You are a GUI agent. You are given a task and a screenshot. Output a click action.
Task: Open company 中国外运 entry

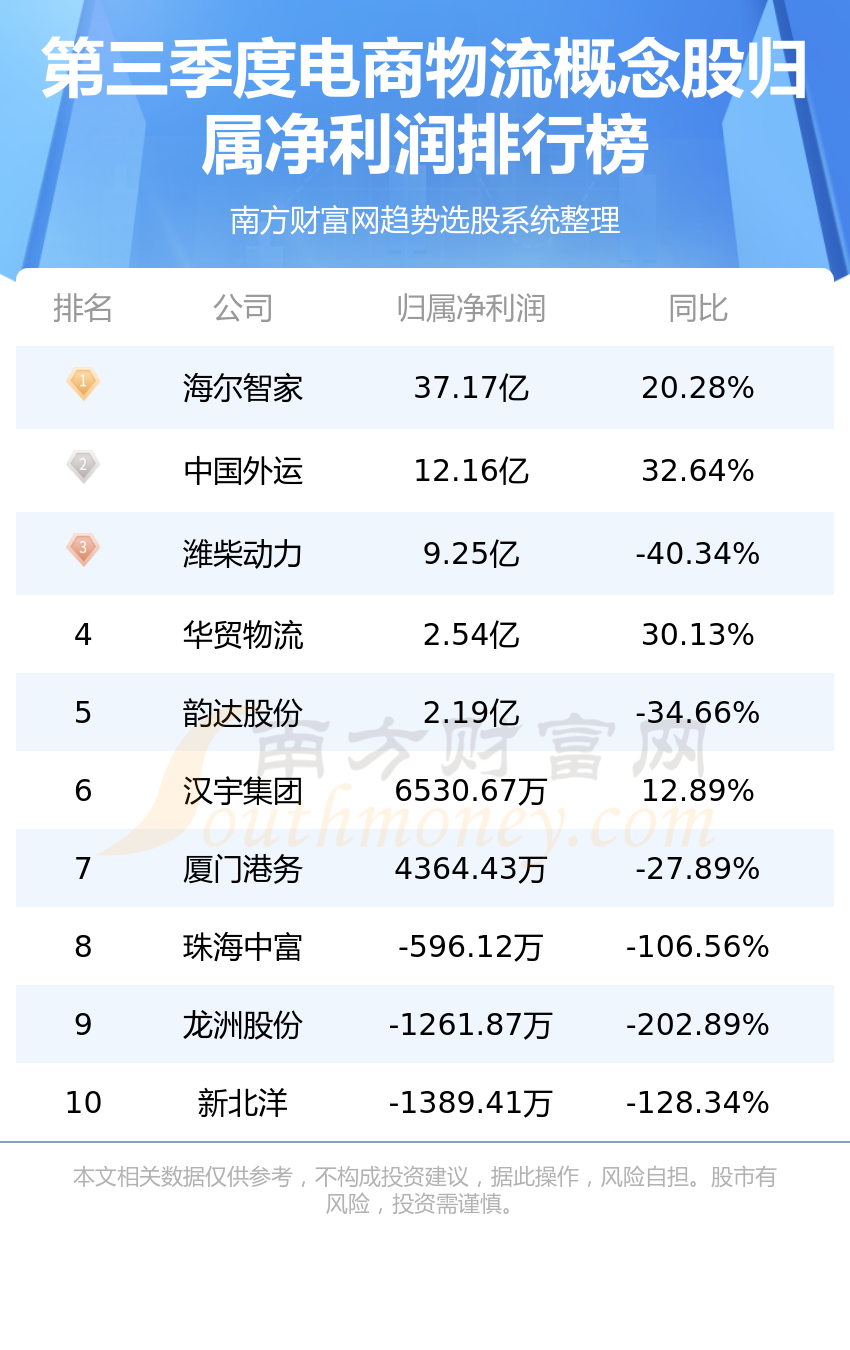point(243,471)
